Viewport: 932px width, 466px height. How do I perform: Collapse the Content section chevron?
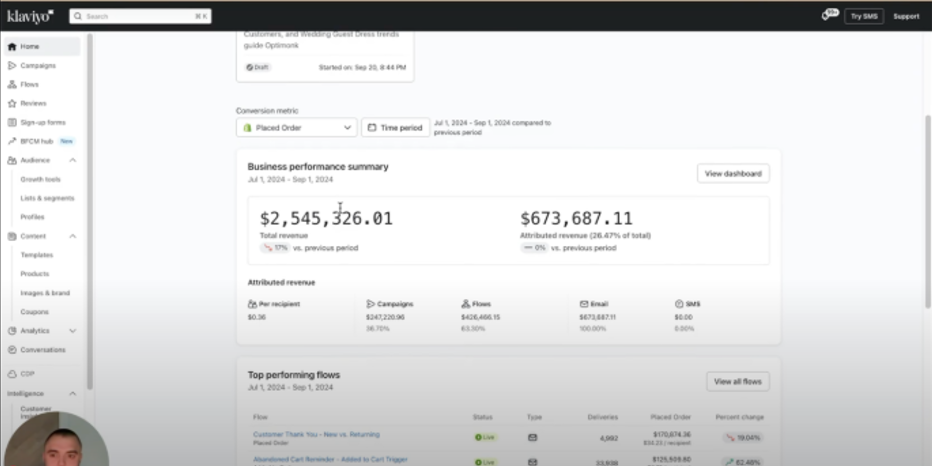[73, 236]
